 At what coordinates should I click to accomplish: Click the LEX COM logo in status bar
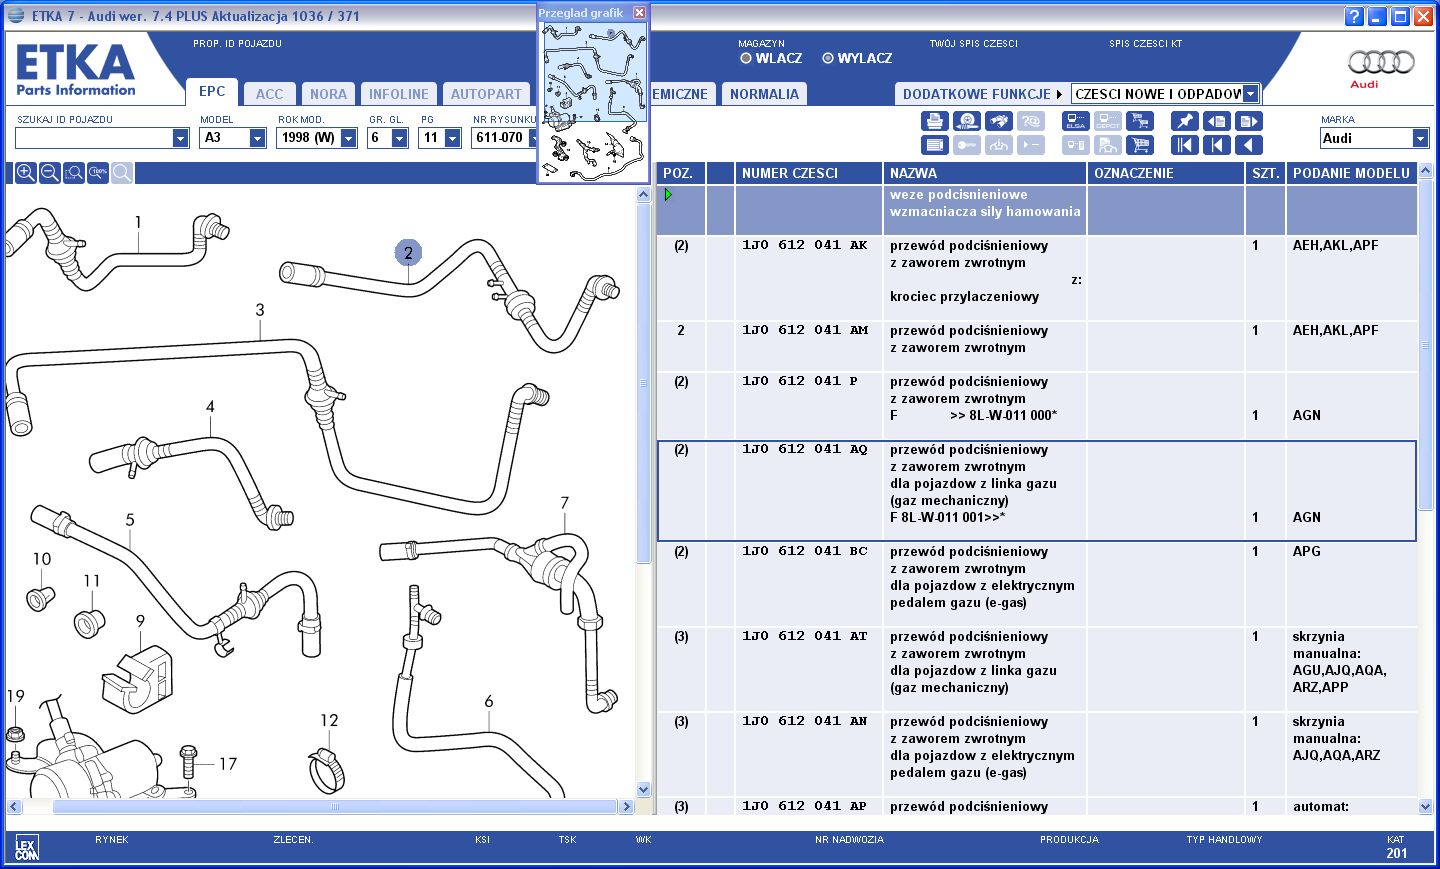[27, 849]
